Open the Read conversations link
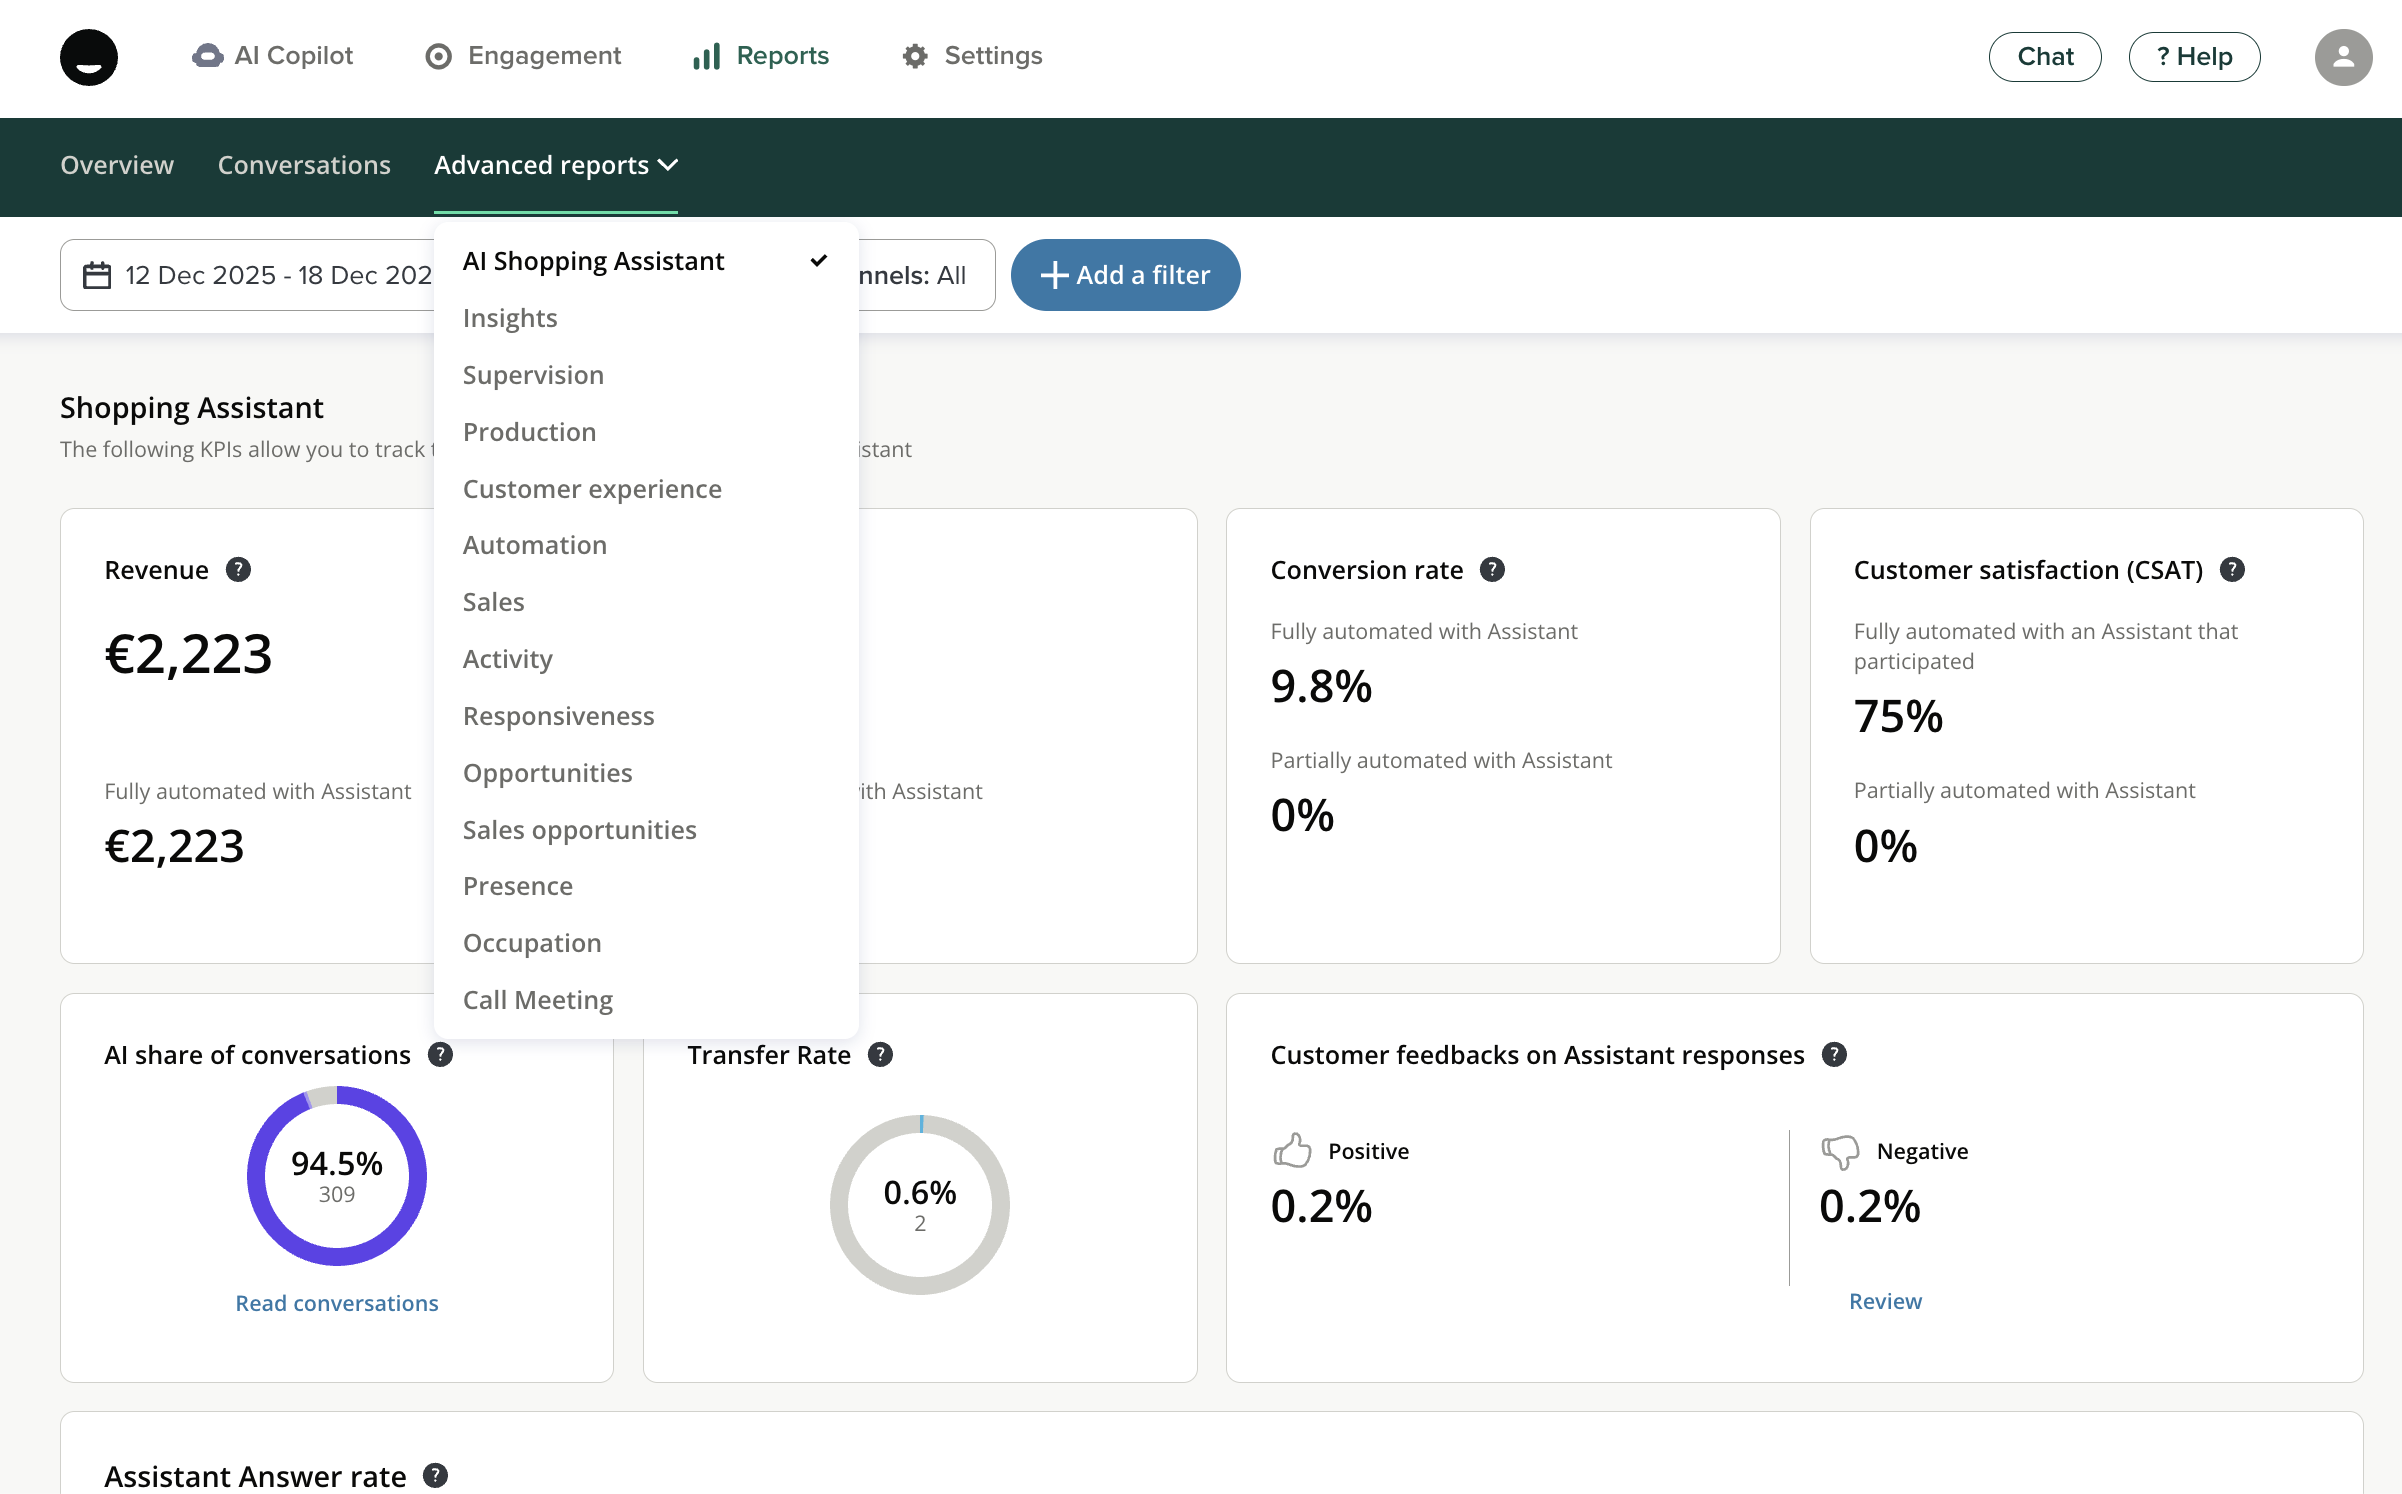 [336, 1303]
